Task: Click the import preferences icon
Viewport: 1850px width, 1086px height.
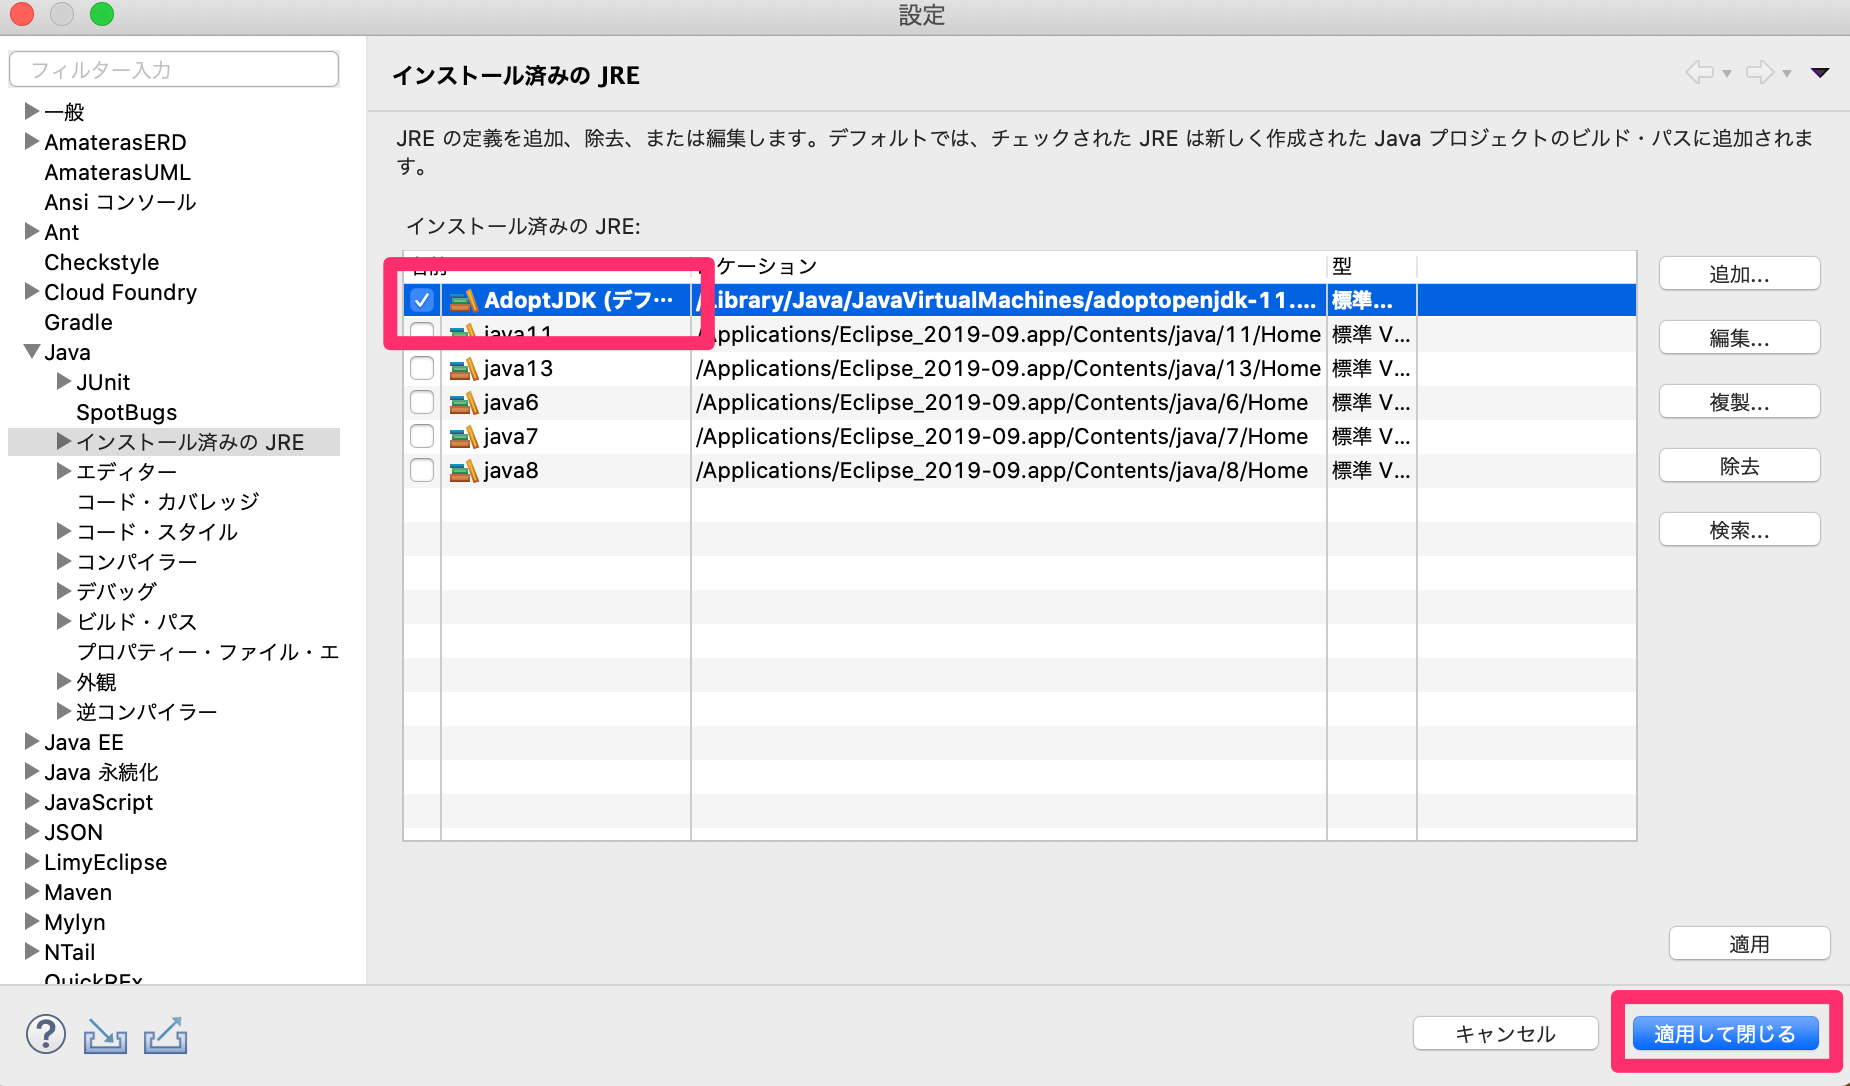Action: (x=105, y=1036)
